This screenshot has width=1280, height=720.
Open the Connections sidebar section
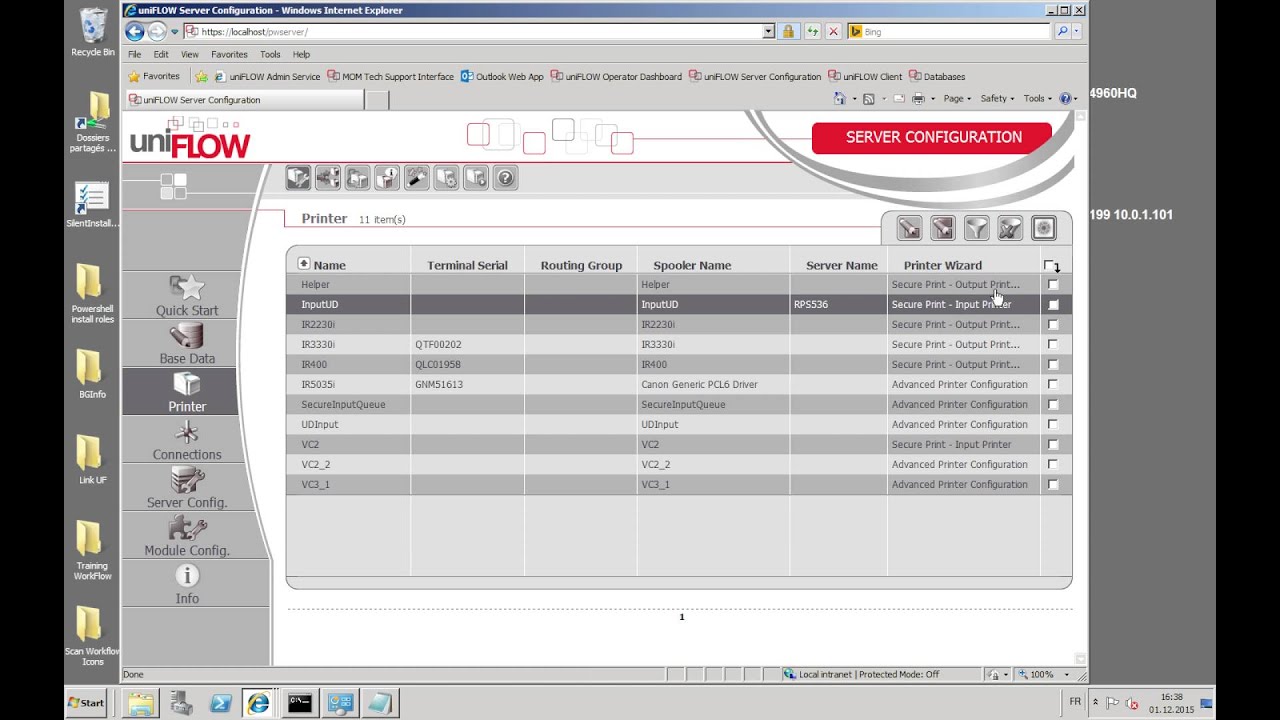point(187,439)
